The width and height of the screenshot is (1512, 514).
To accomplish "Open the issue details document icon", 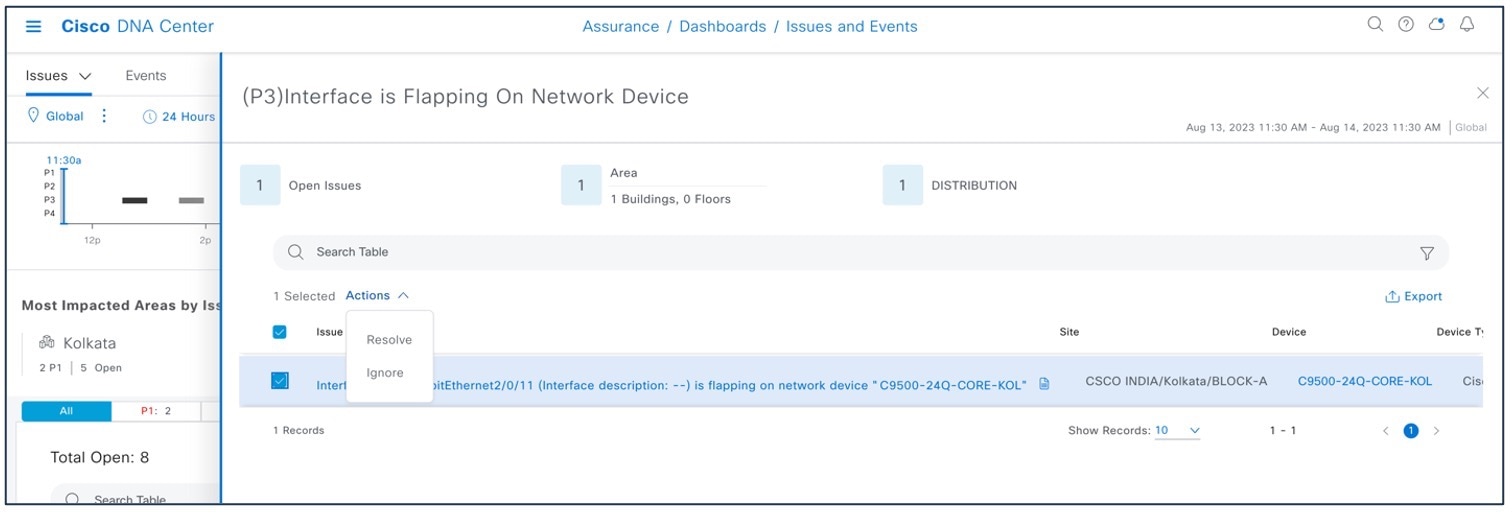I will point(1045,383).
